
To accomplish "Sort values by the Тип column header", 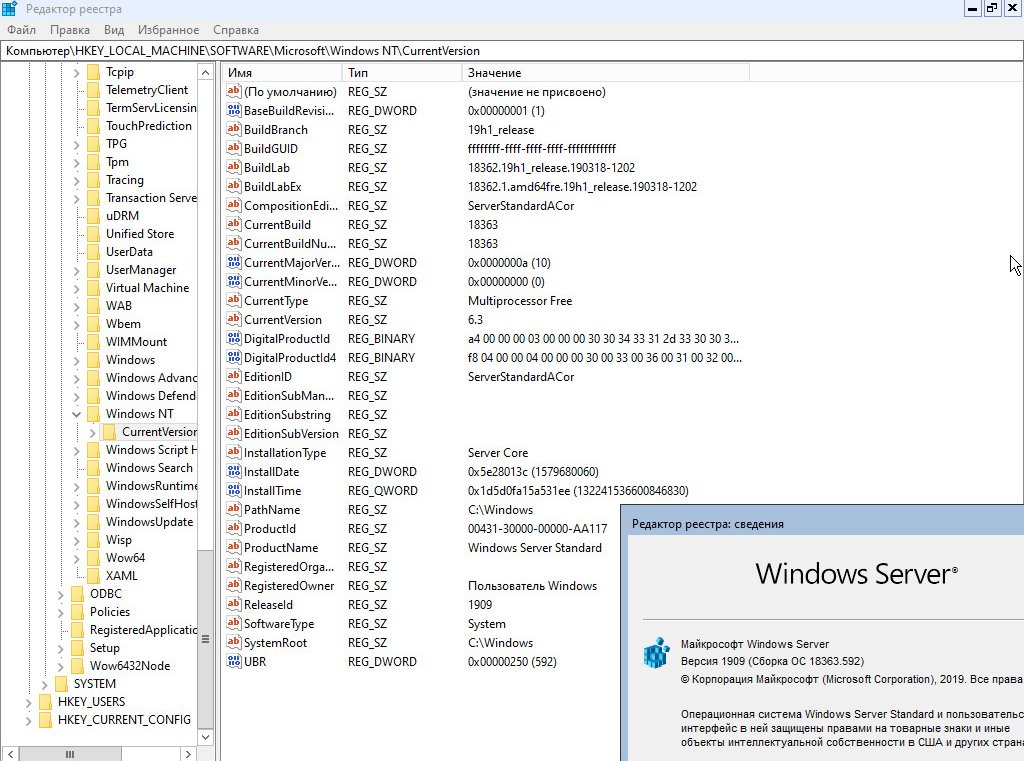I will click(402, 73).
